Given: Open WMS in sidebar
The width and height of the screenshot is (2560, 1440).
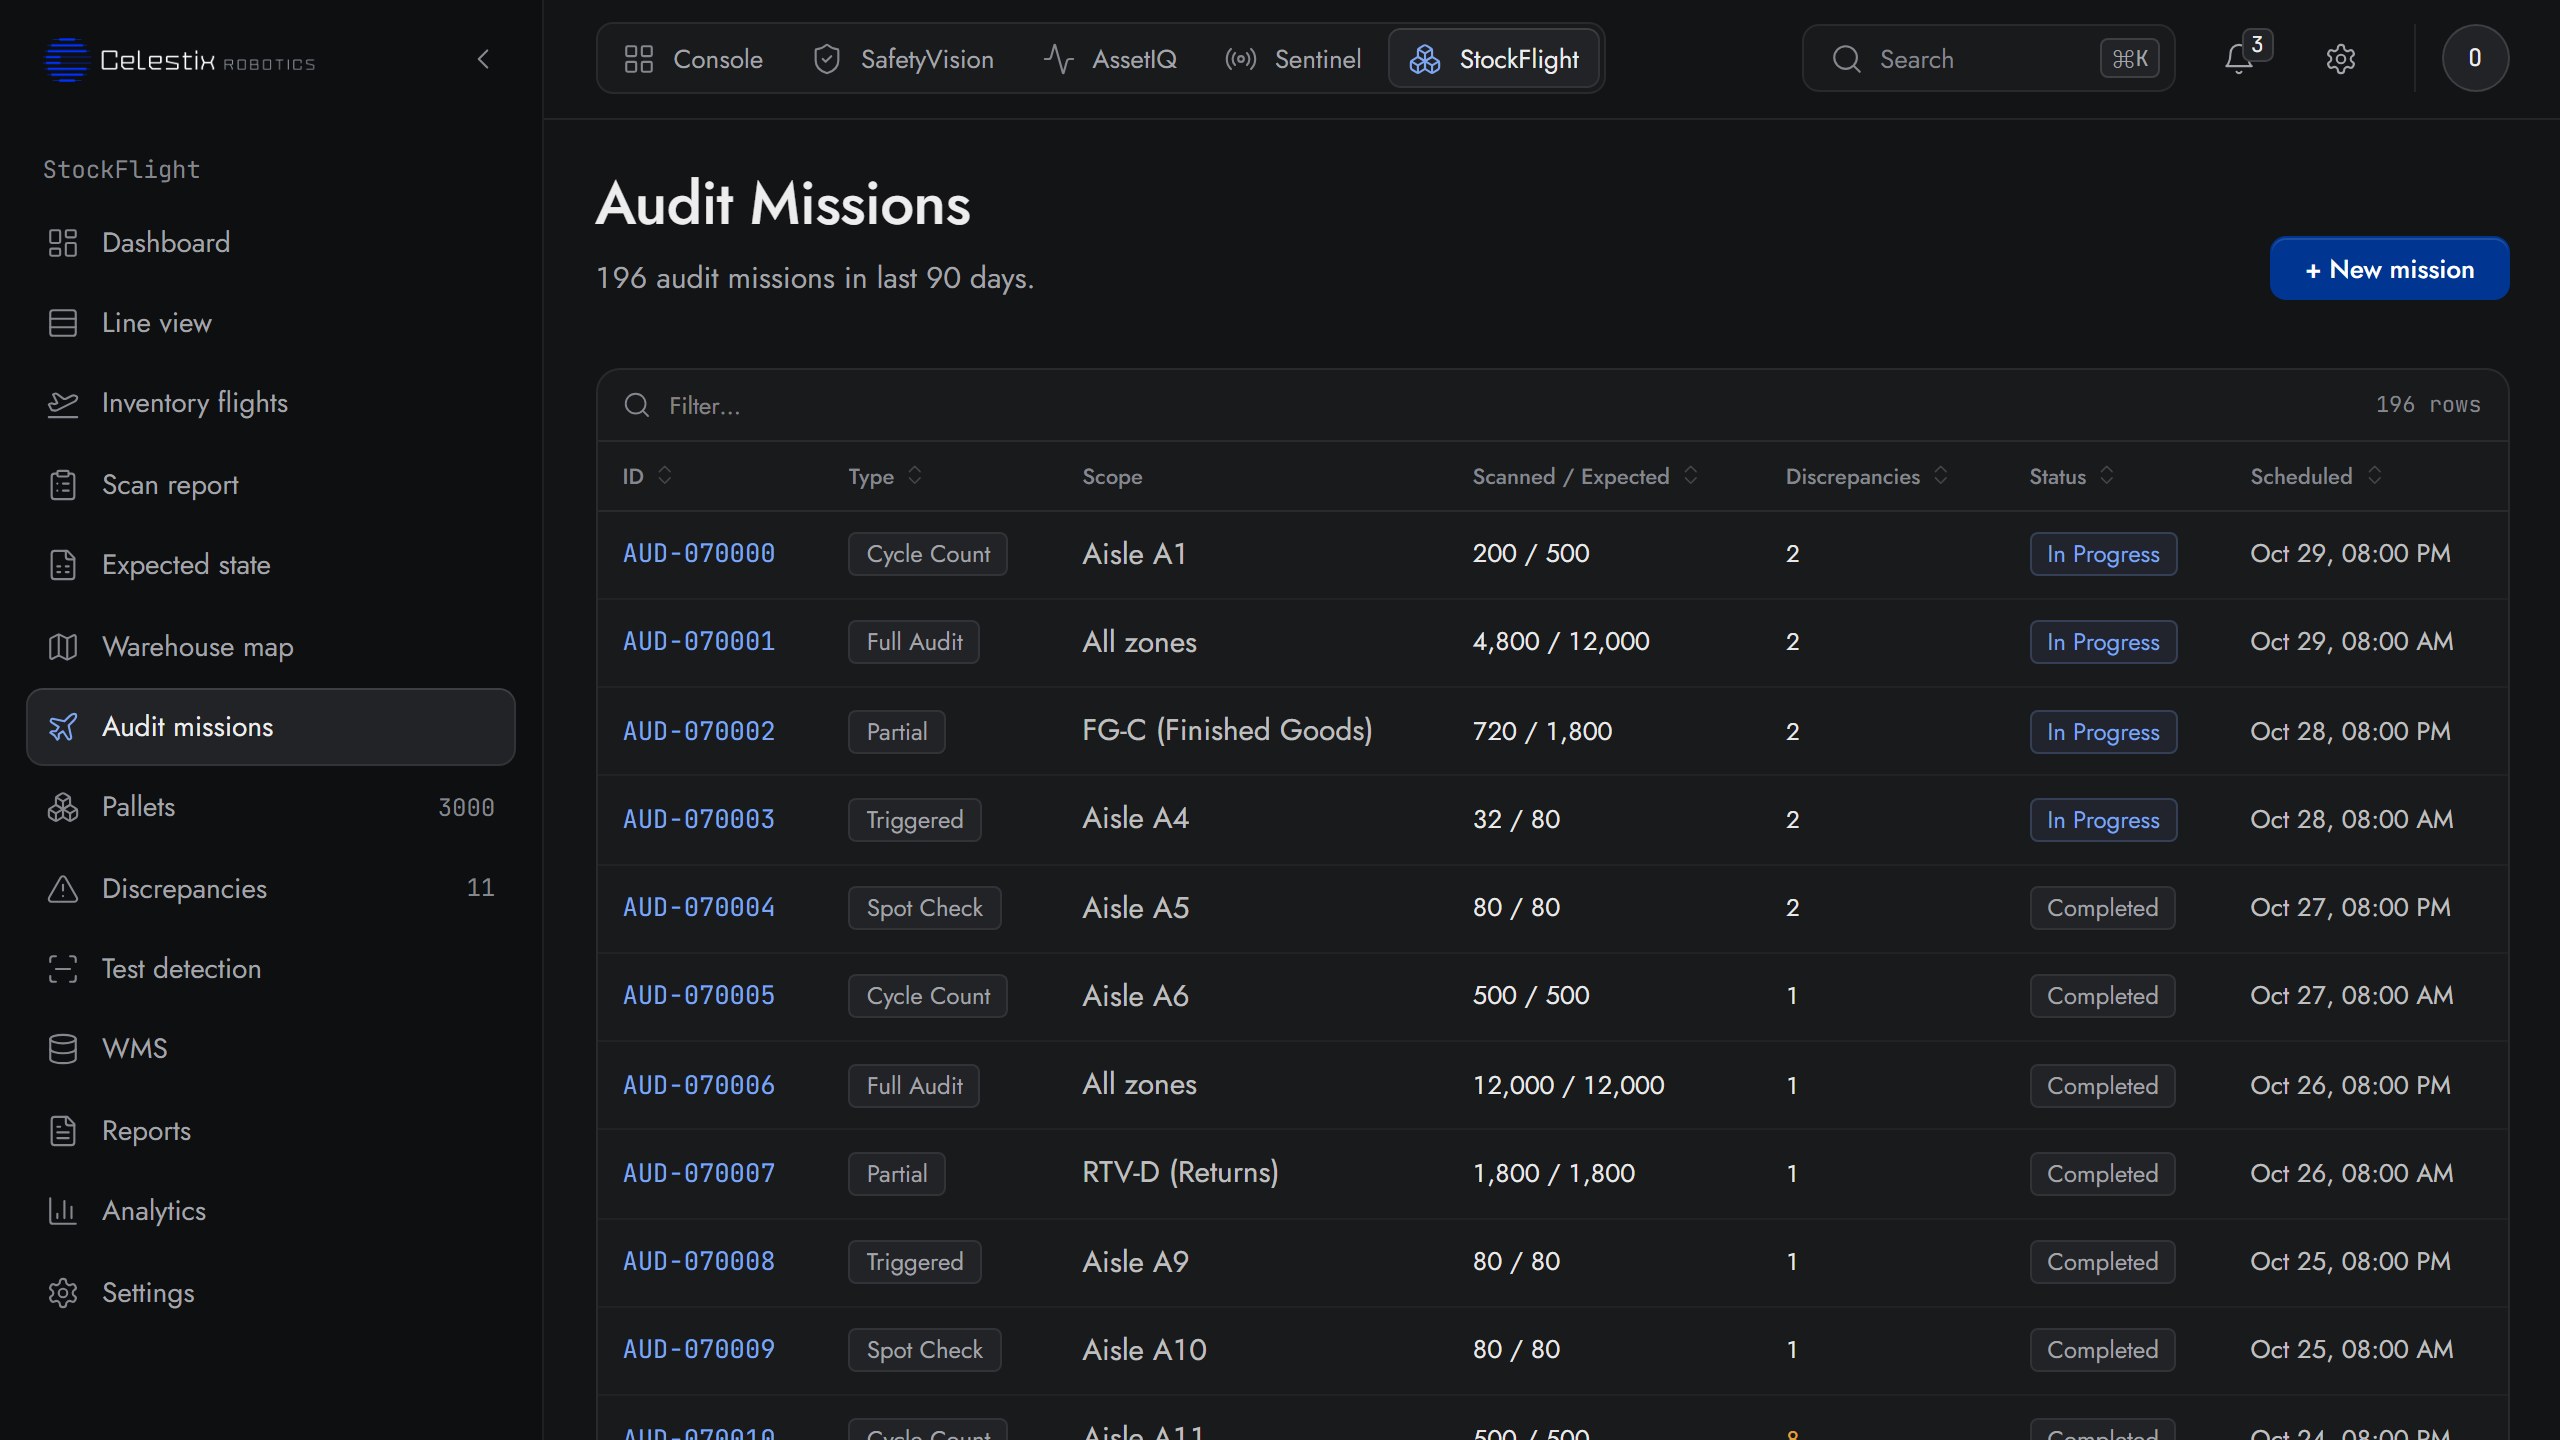Looking at the screenshot, I should (x=271, y=1049).
